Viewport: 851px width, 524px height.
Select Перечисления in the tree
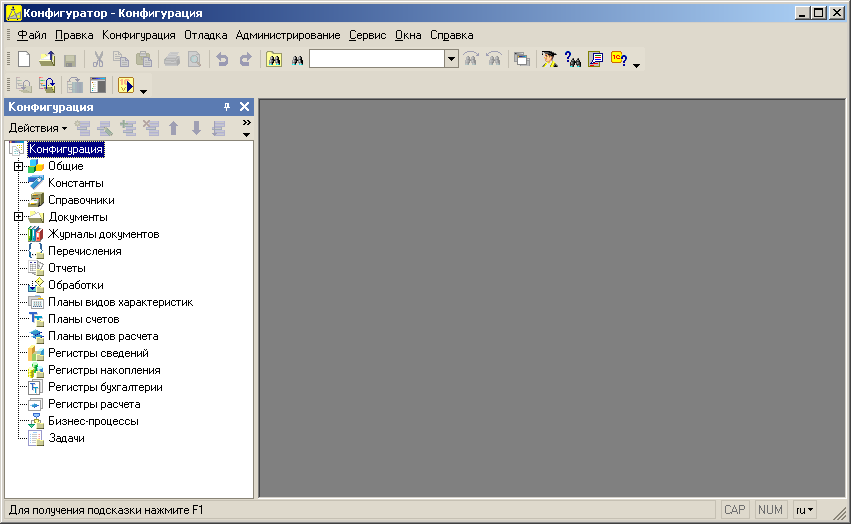pos(85,251)
